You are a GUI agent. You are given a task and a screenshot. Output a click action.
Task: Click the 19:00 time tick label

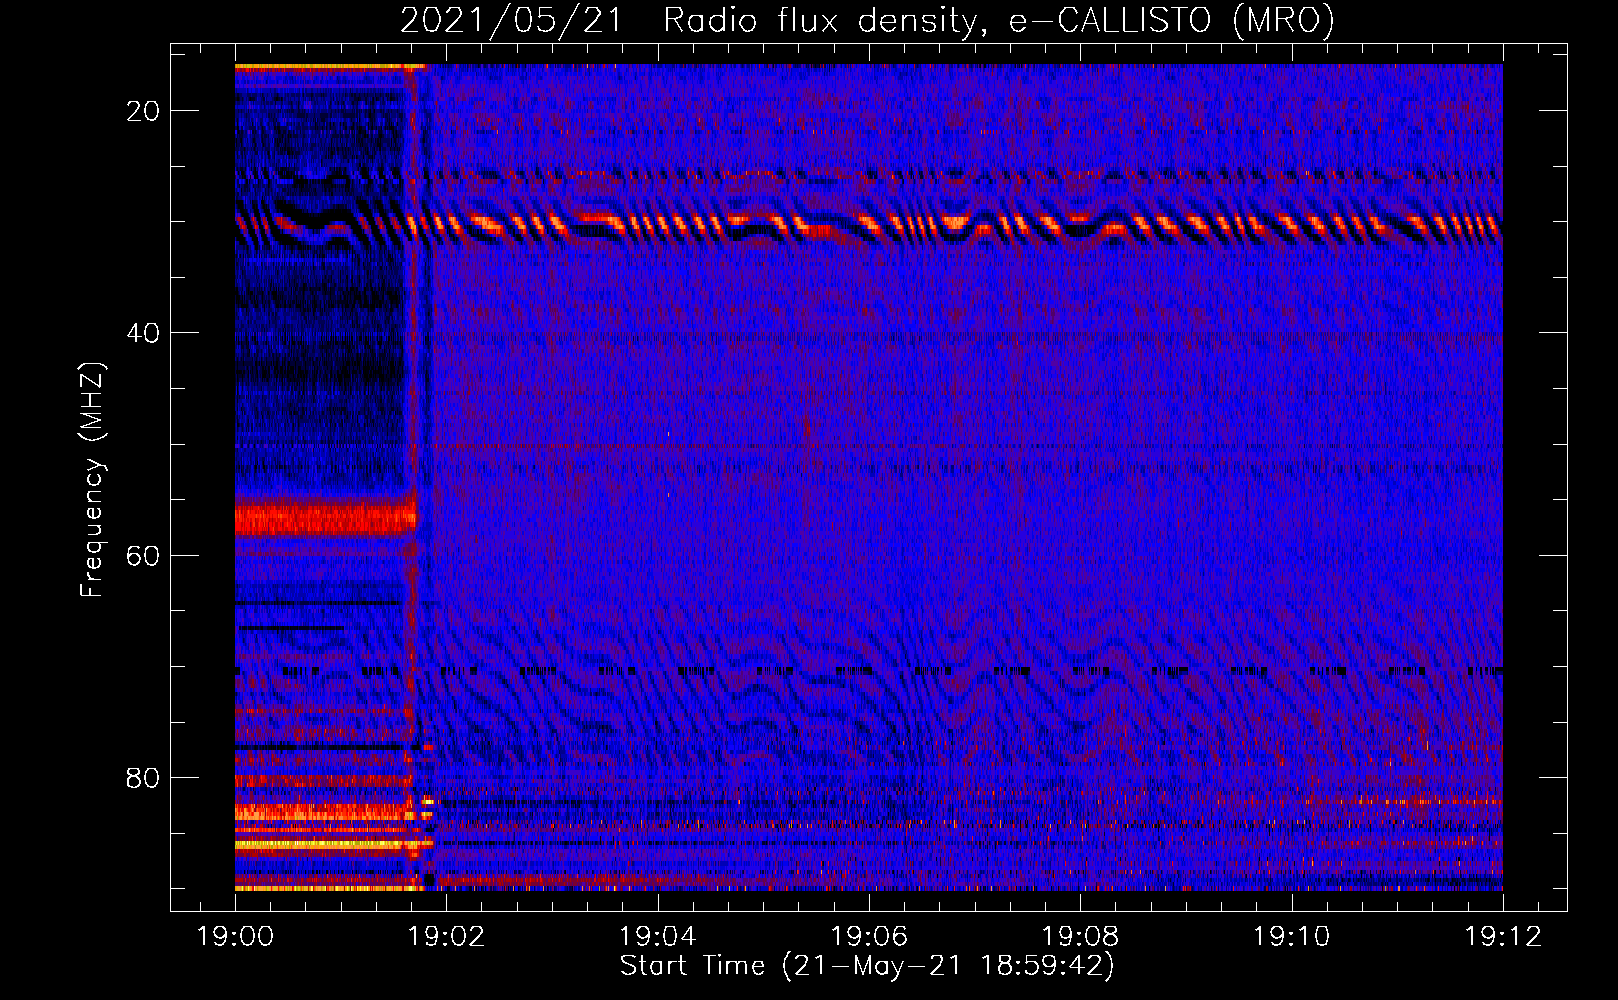(x=236, y=936)
